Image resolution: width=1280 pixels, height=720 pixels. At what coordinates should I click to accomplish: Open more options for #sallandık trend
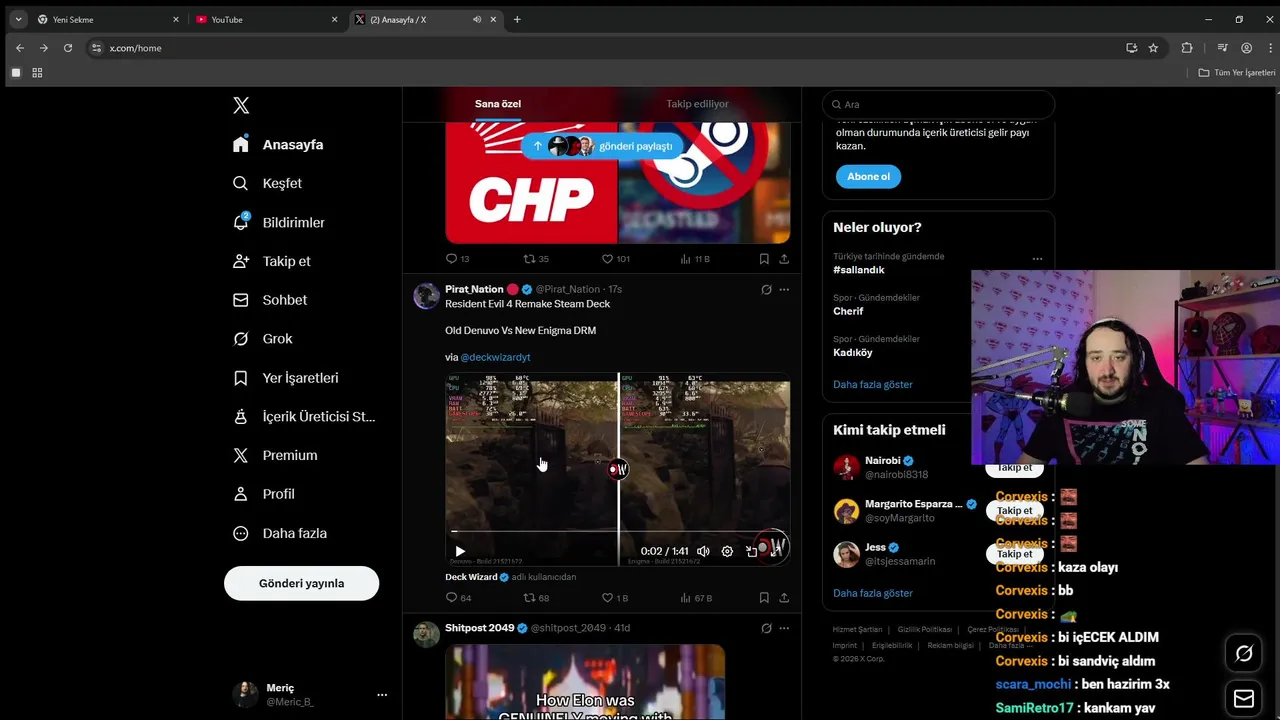point(1037,259)
